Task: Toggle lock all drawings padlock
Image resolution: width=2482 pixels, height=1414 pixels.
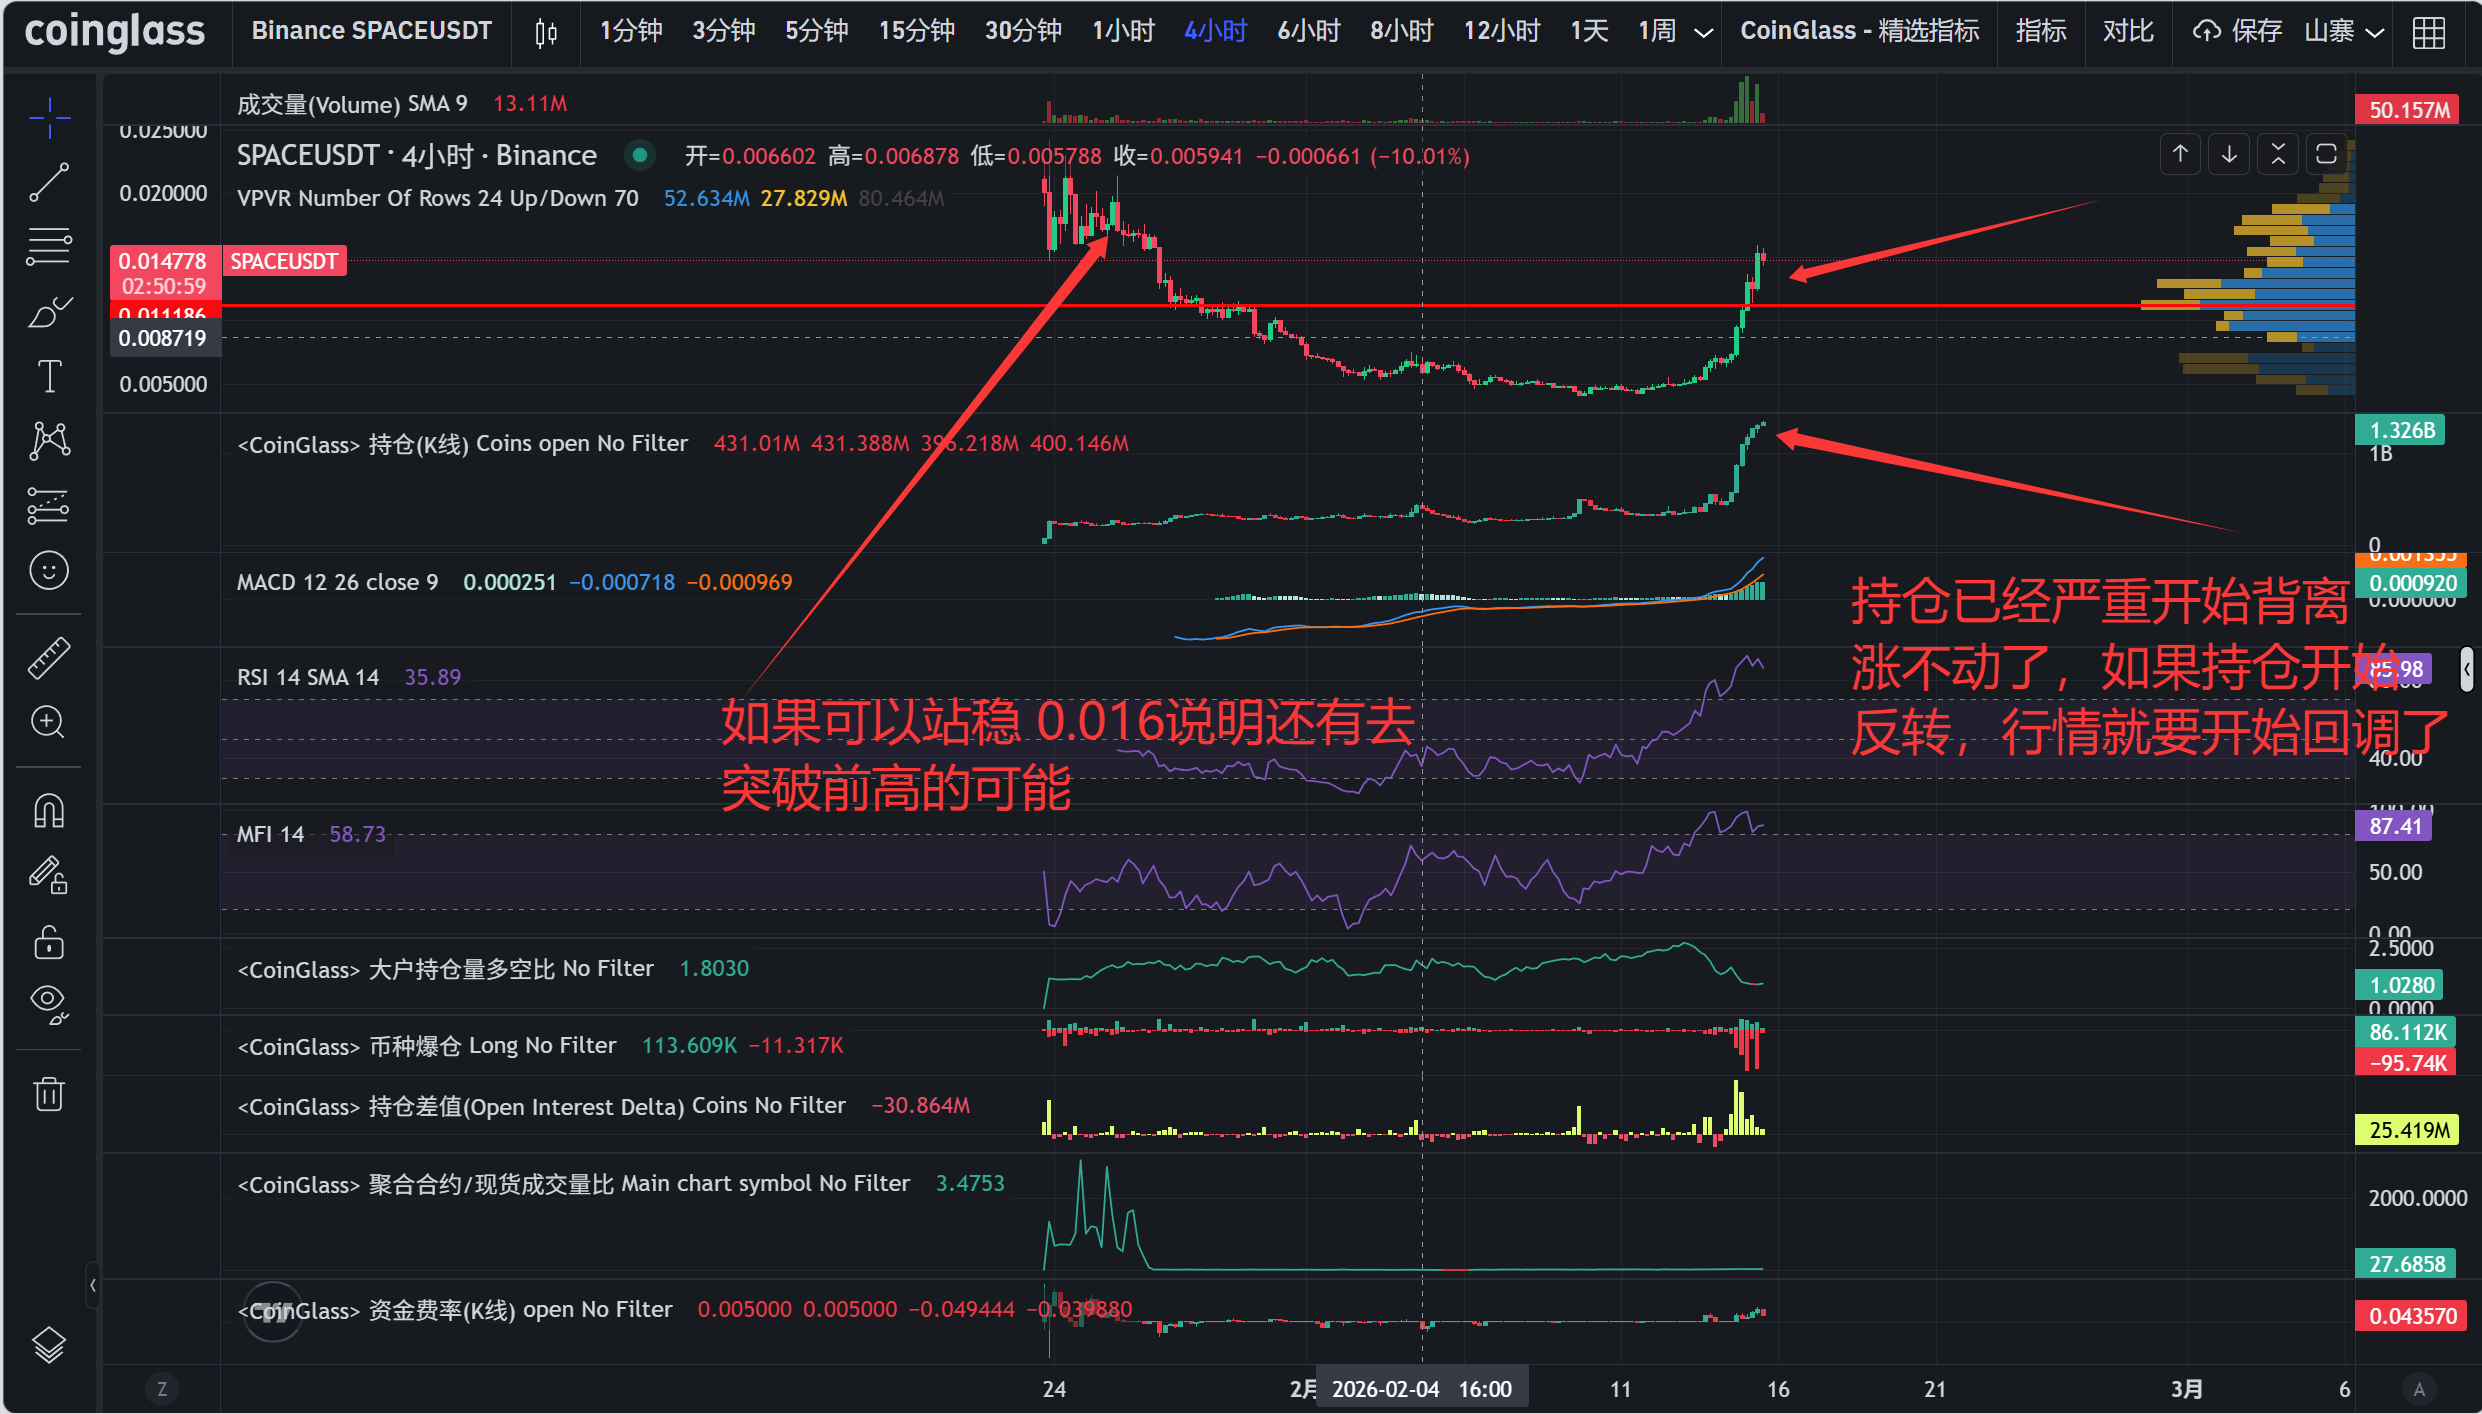Action: coord(48,942)
